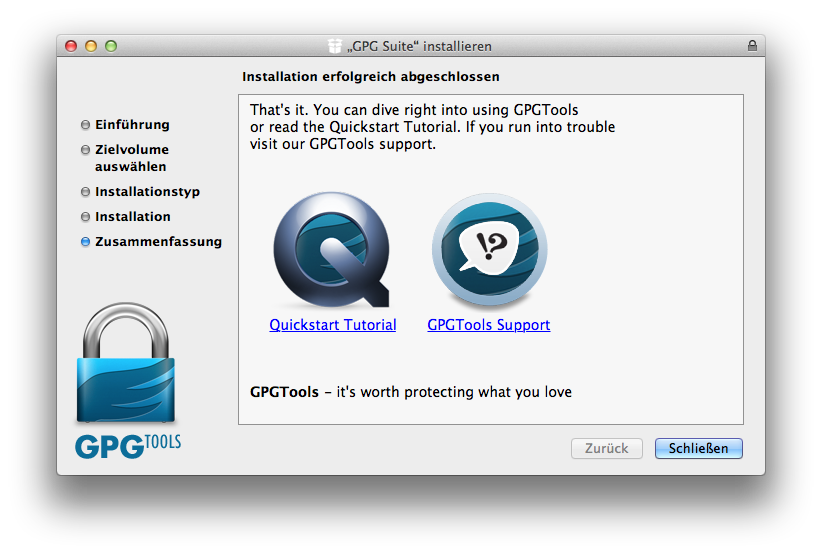Select the Zielvolume auswählen step bullet

point(85,150)
